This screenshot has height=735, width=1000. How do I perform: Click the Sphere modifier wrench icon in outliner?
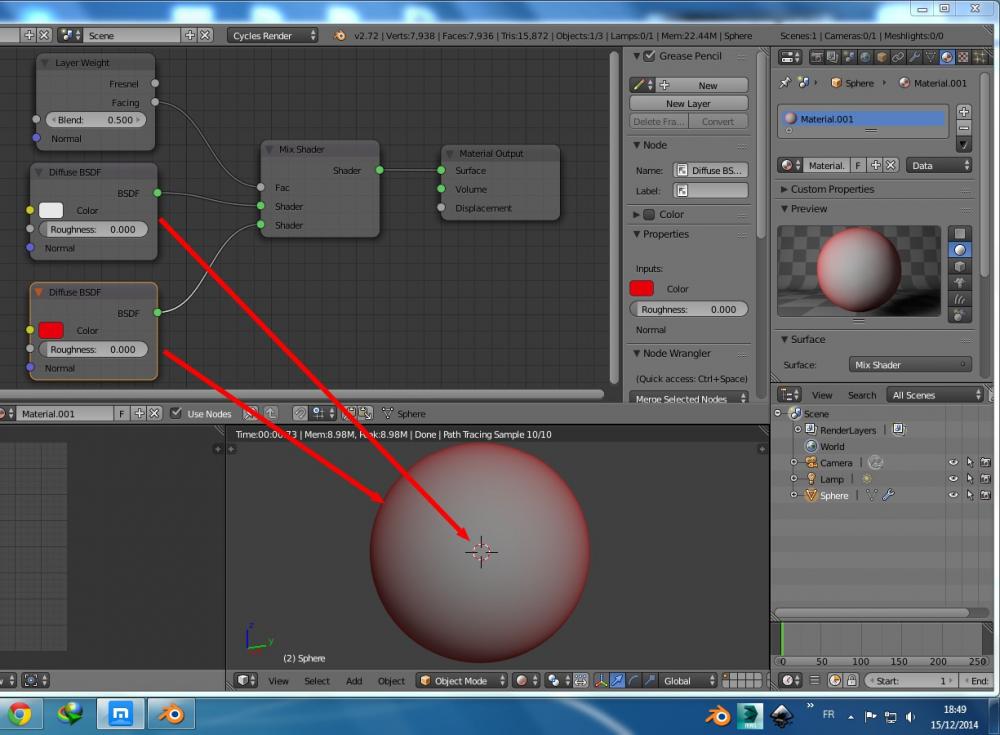[x=888, y=495]
